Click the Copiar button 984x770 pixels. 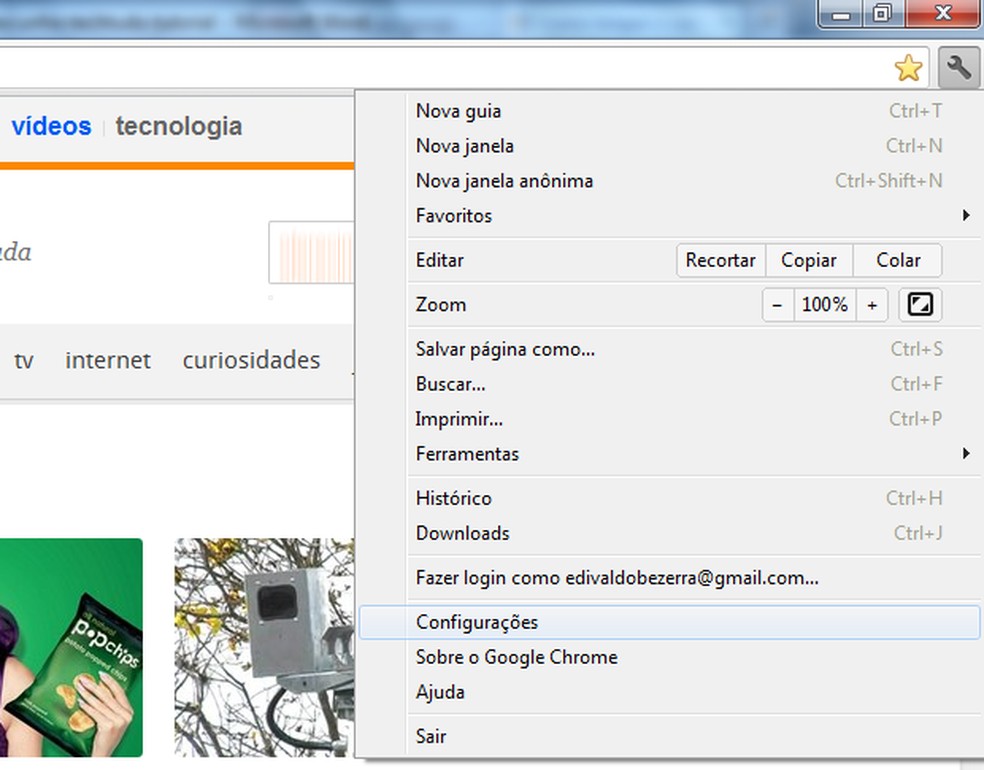[809, 260]
